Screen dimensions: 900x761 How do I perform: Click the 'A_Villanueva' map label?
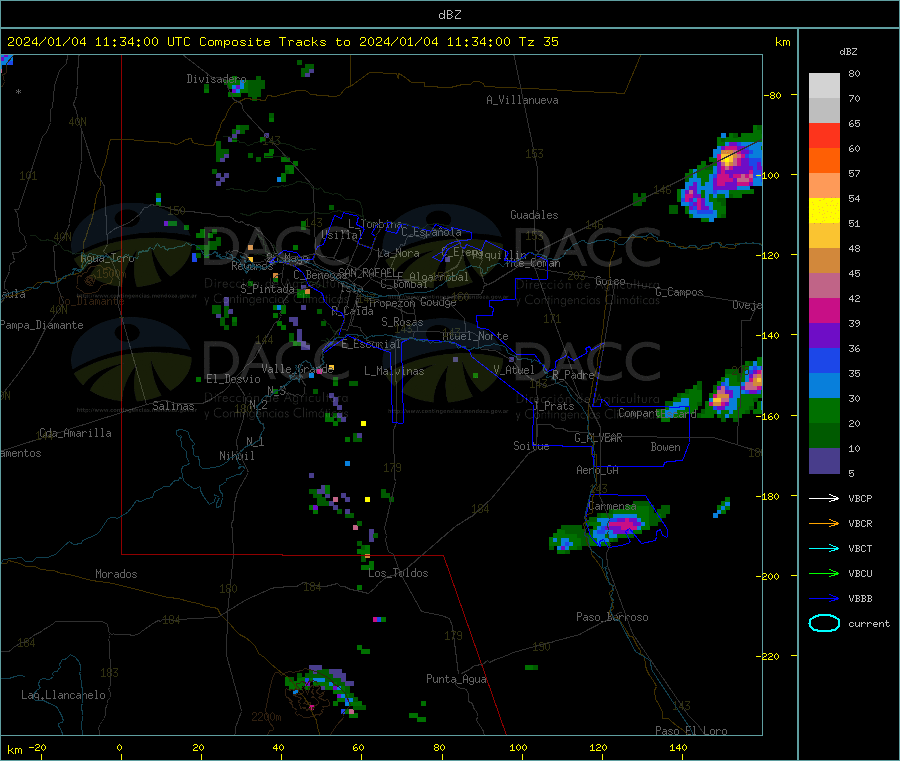tap(522, 100)
